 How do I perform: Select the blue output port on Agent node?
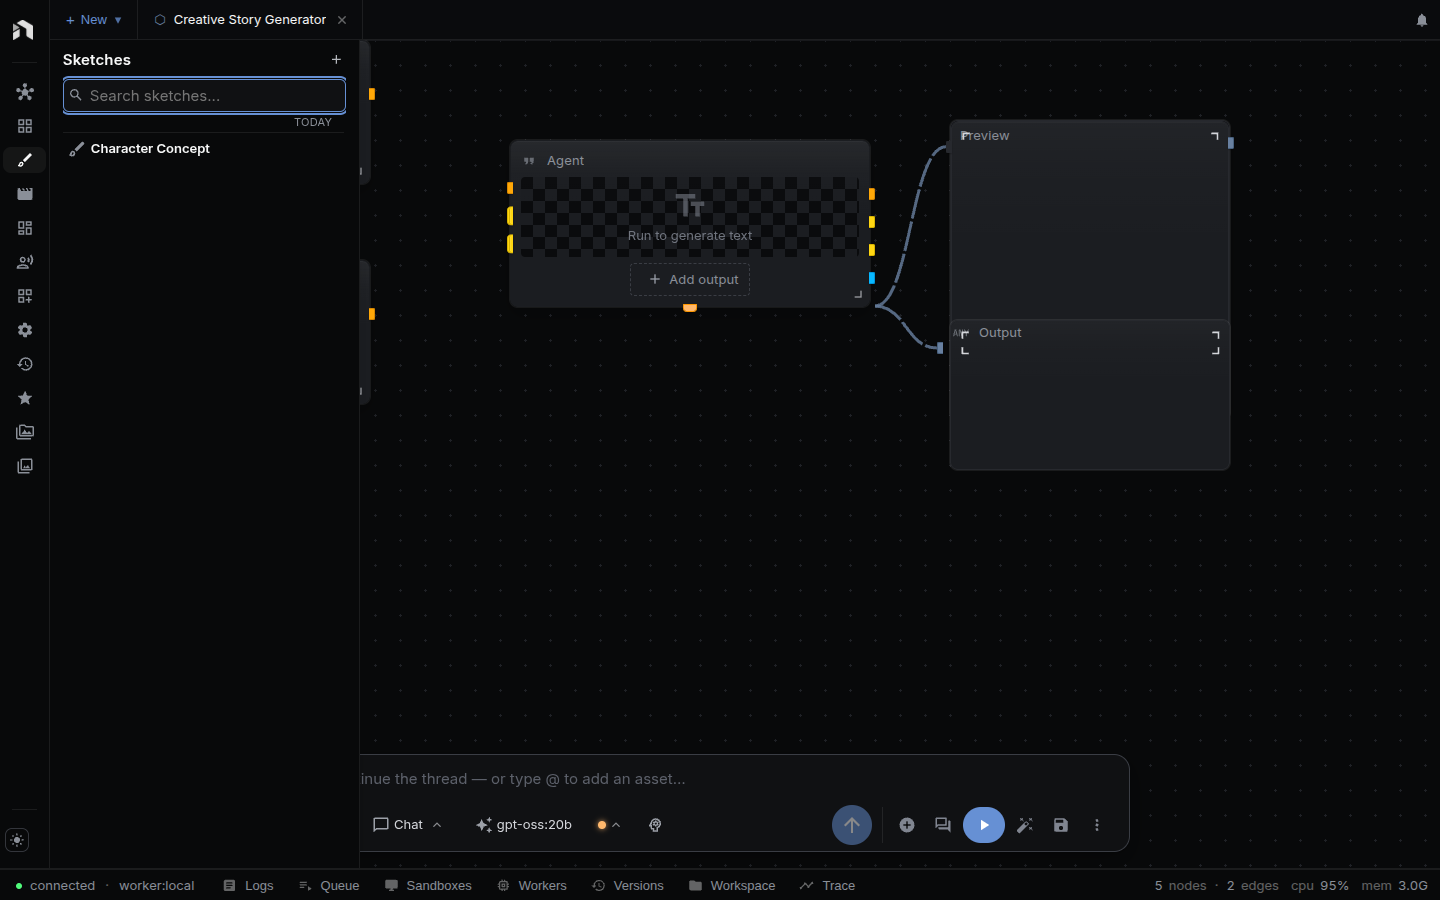pos(872,278)
